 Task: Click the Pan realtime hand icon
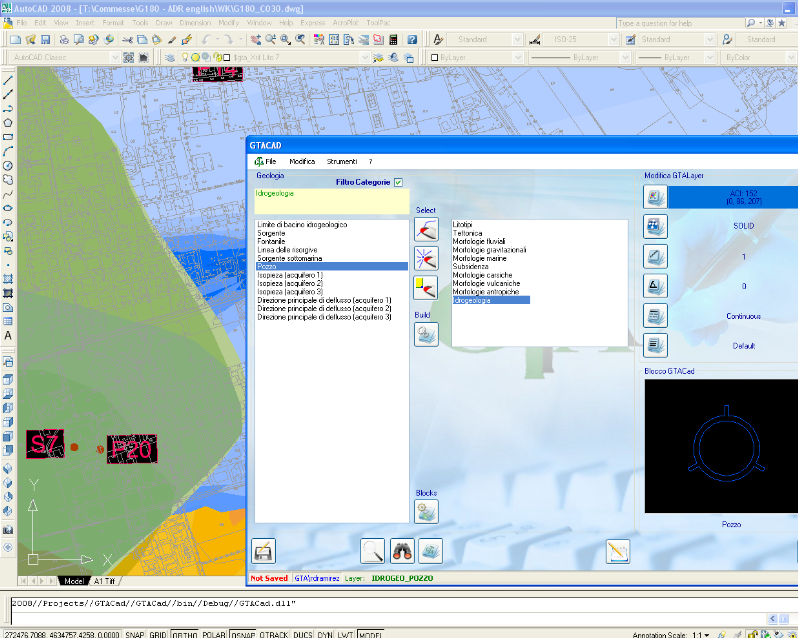[255, 40]
